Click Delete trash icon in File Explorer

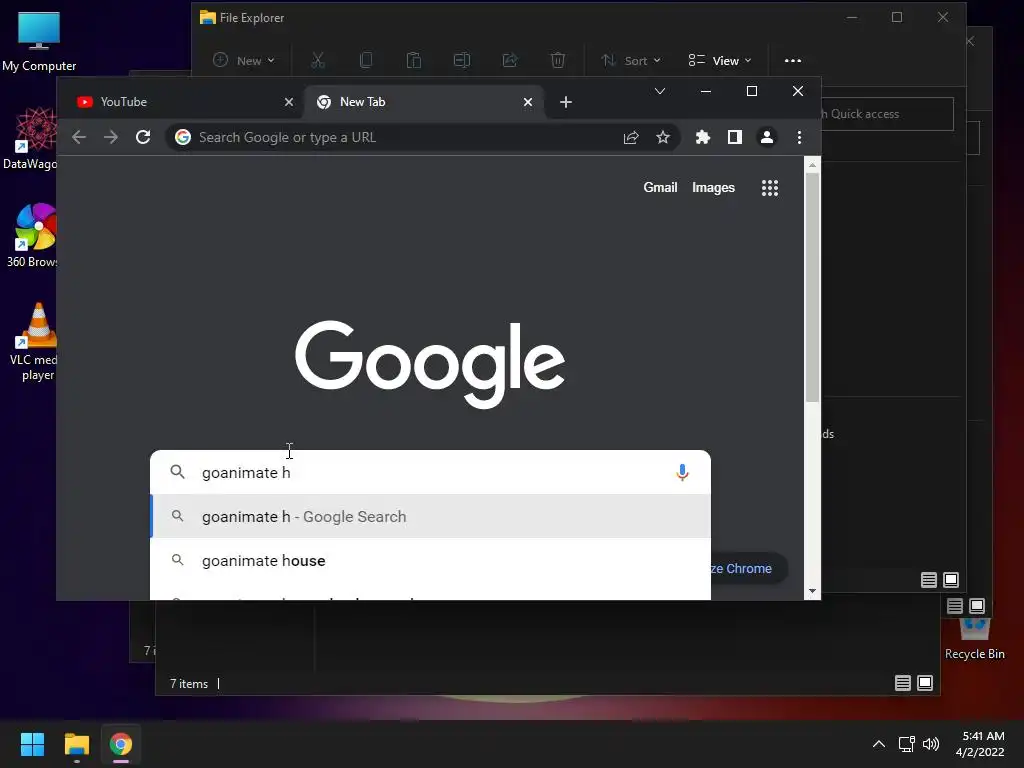point(558,60)
